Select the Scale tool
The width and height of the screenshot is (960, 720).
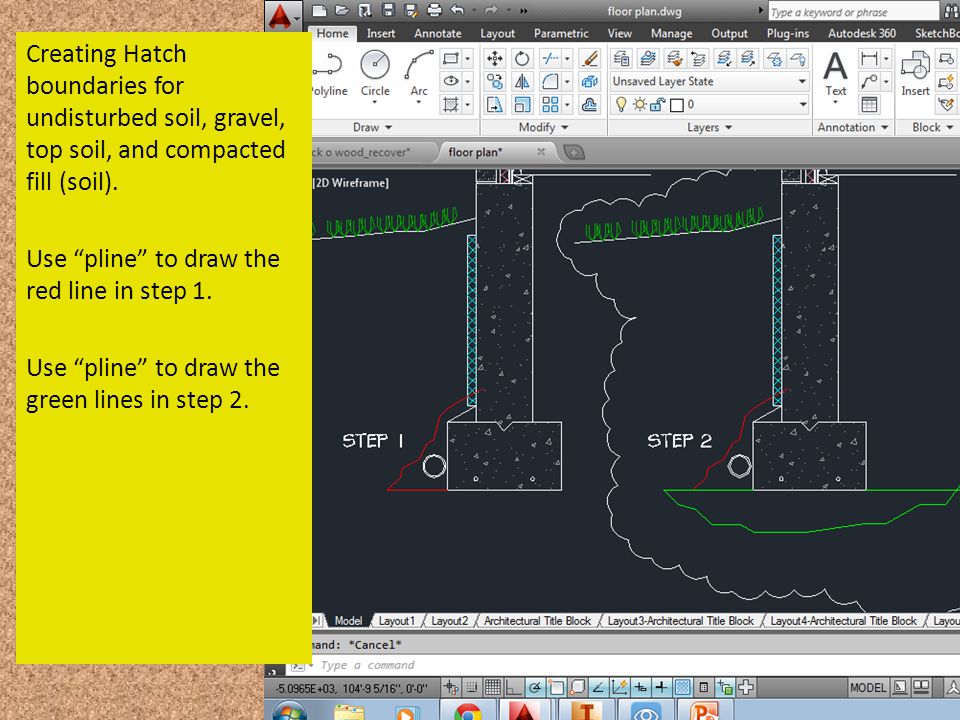click(522, 105)
